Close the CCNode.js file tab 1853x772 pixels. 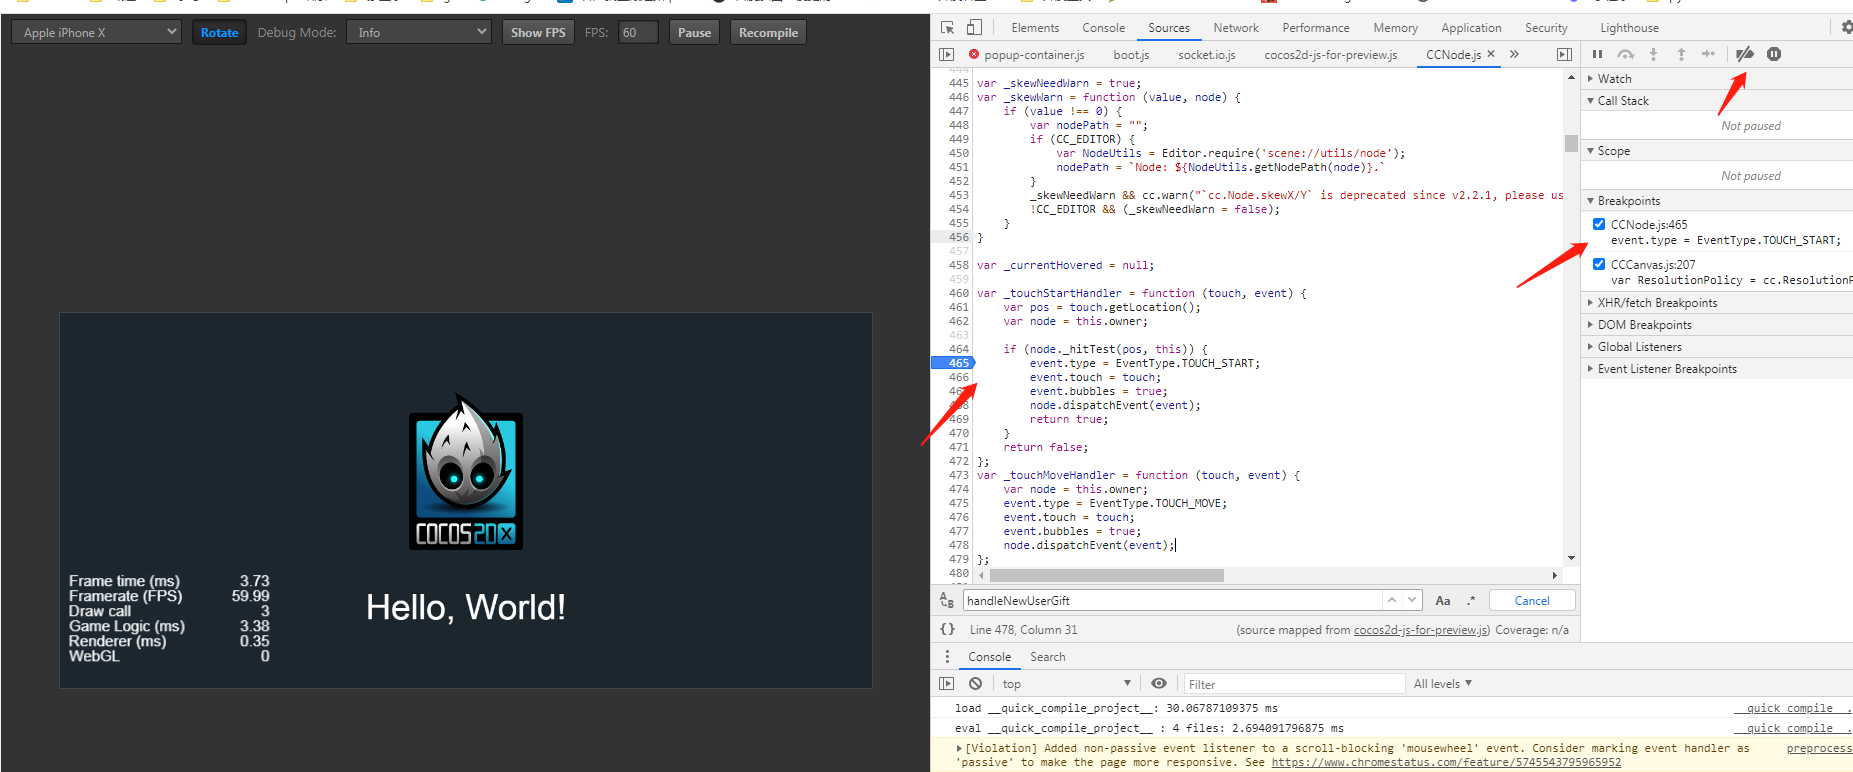[1491, 54]
